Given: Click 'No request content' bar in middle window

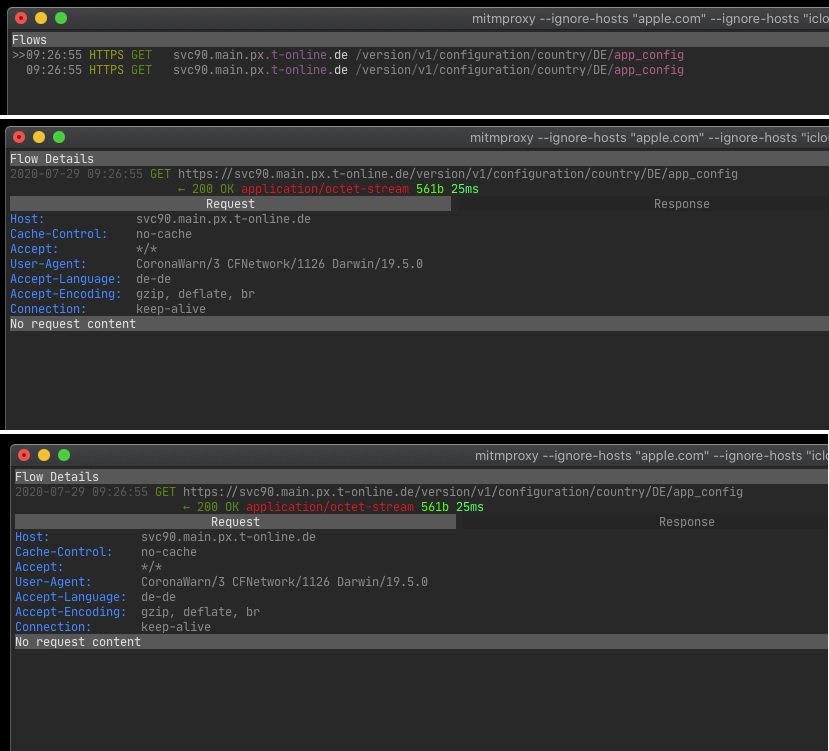Looking at the screenshot, I should point(419,324).
